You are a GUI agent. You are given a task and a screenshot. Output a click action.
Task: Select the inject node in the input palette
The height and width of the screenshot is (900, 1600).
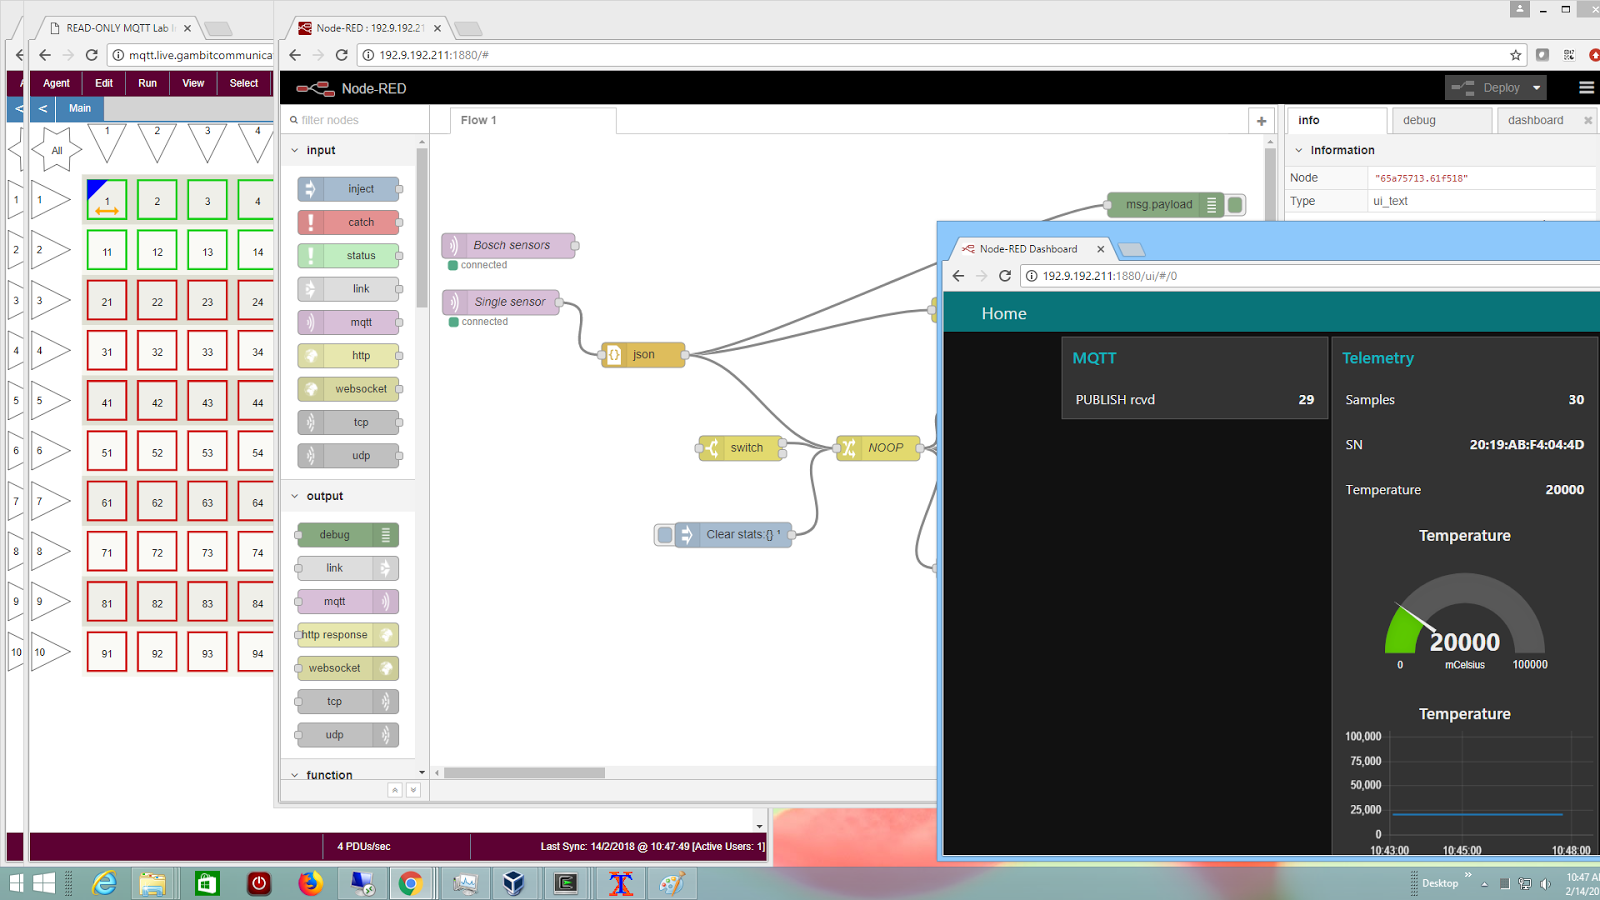[350, 189]
